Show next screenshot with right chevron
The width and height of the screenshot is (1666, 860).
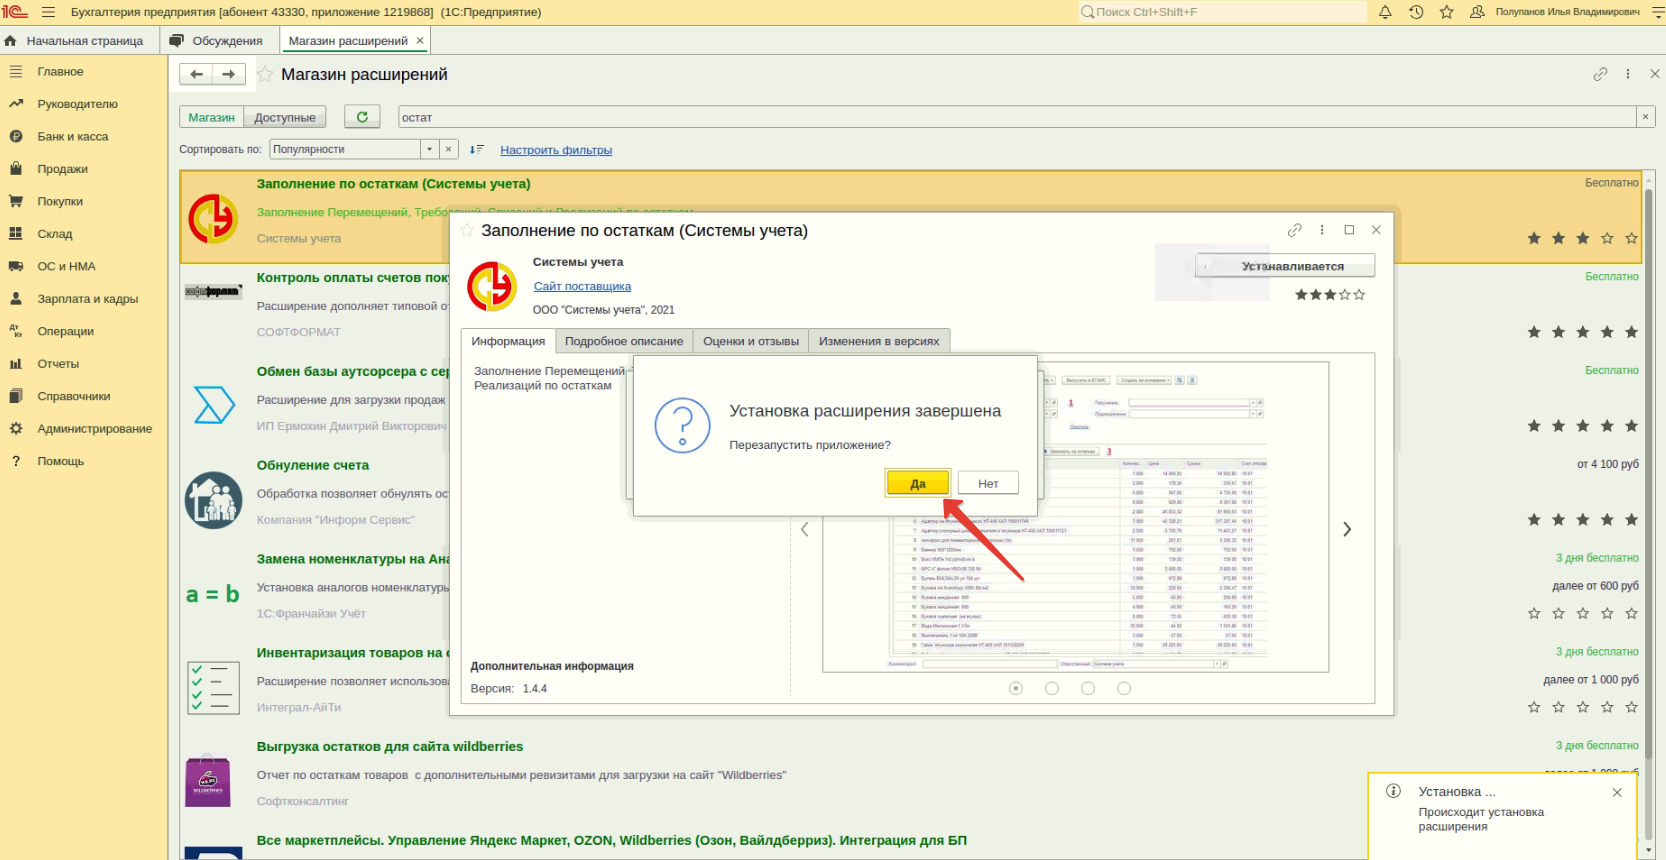1347,529
